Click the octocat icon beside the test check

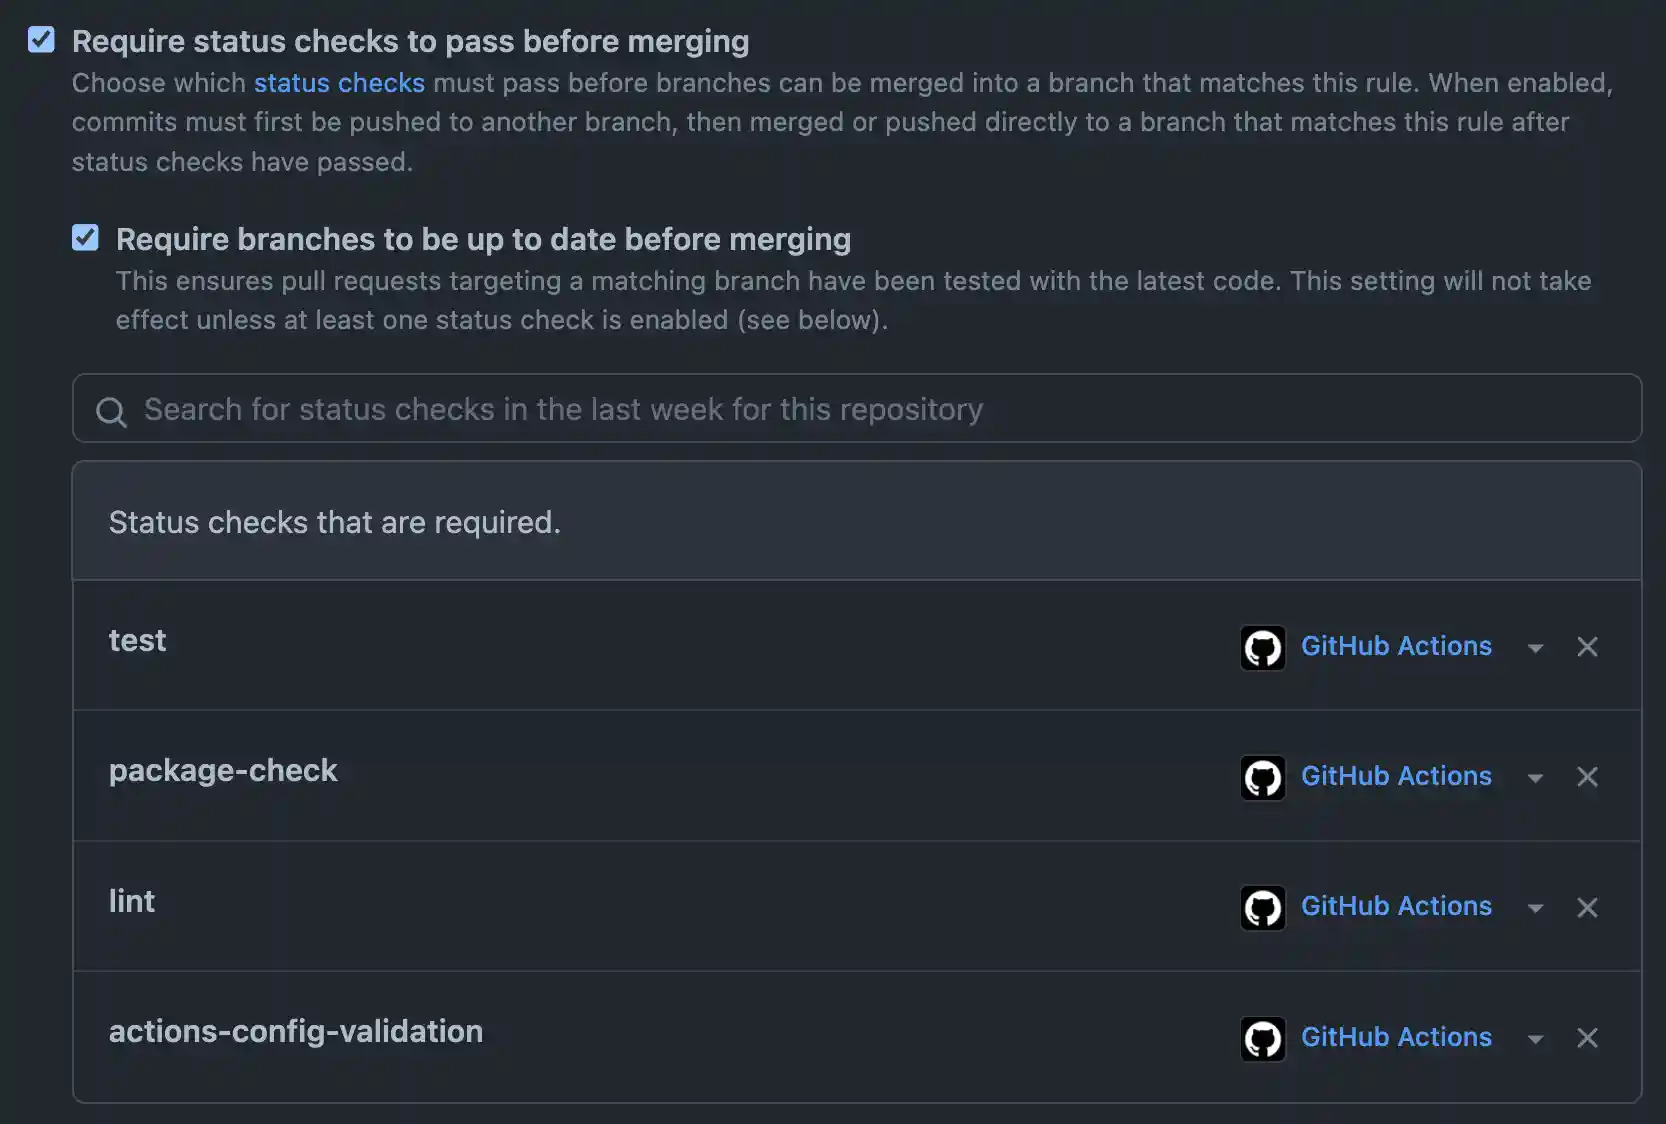pos(1263,647)
